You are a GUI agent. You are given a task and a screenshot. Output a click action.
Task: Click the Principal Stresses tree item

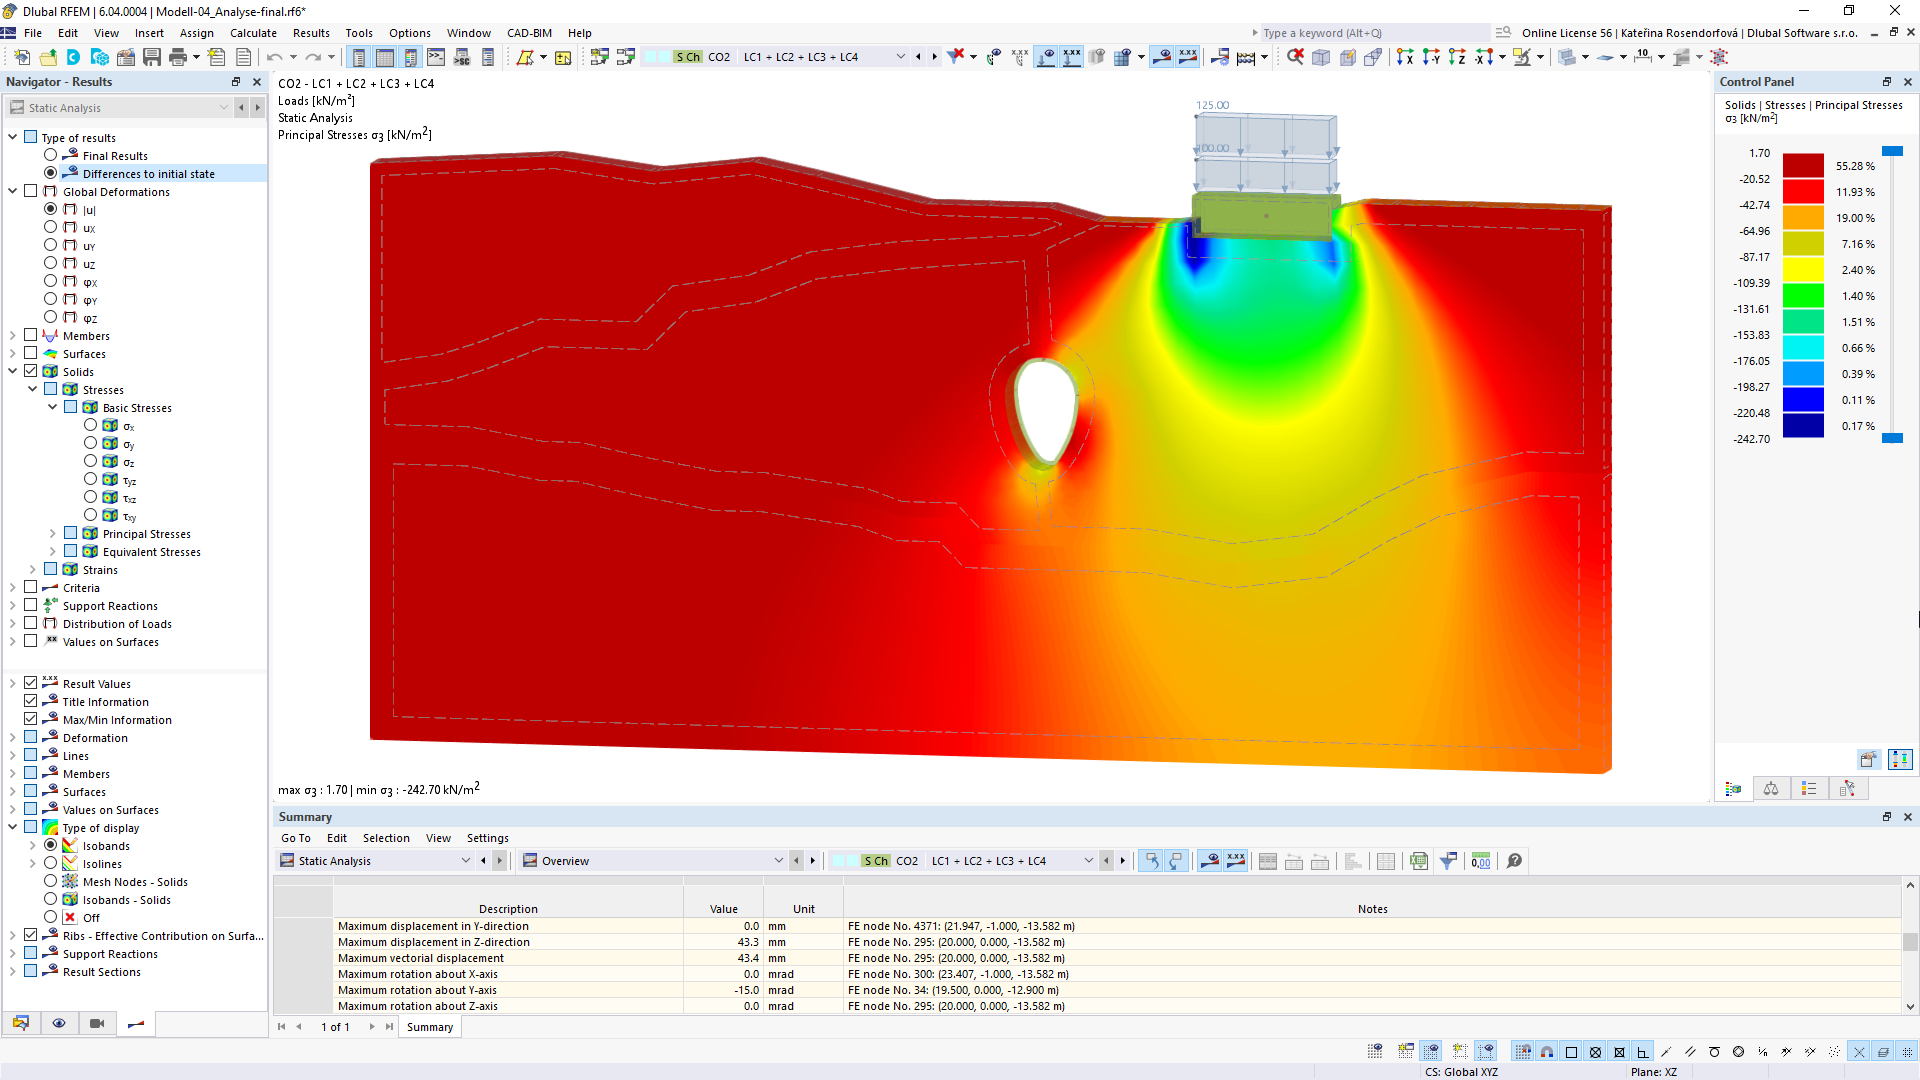[145, 534]
